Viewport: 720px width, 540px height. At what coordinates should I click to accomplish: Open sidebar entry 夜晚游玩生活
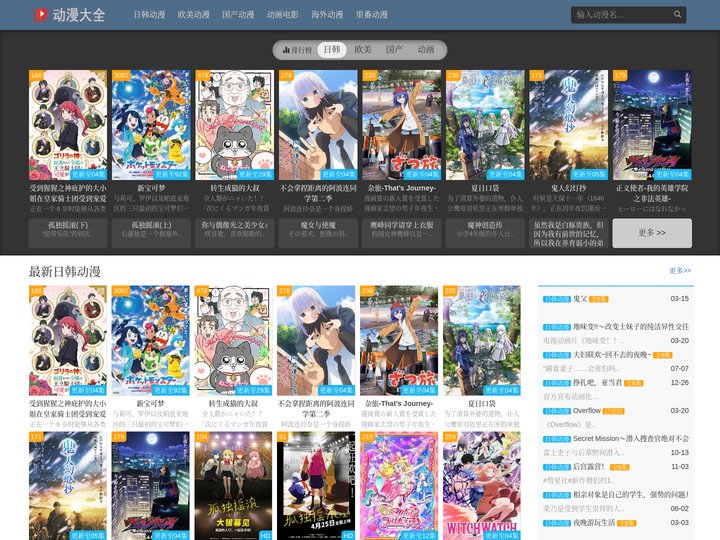click(594, 523)
